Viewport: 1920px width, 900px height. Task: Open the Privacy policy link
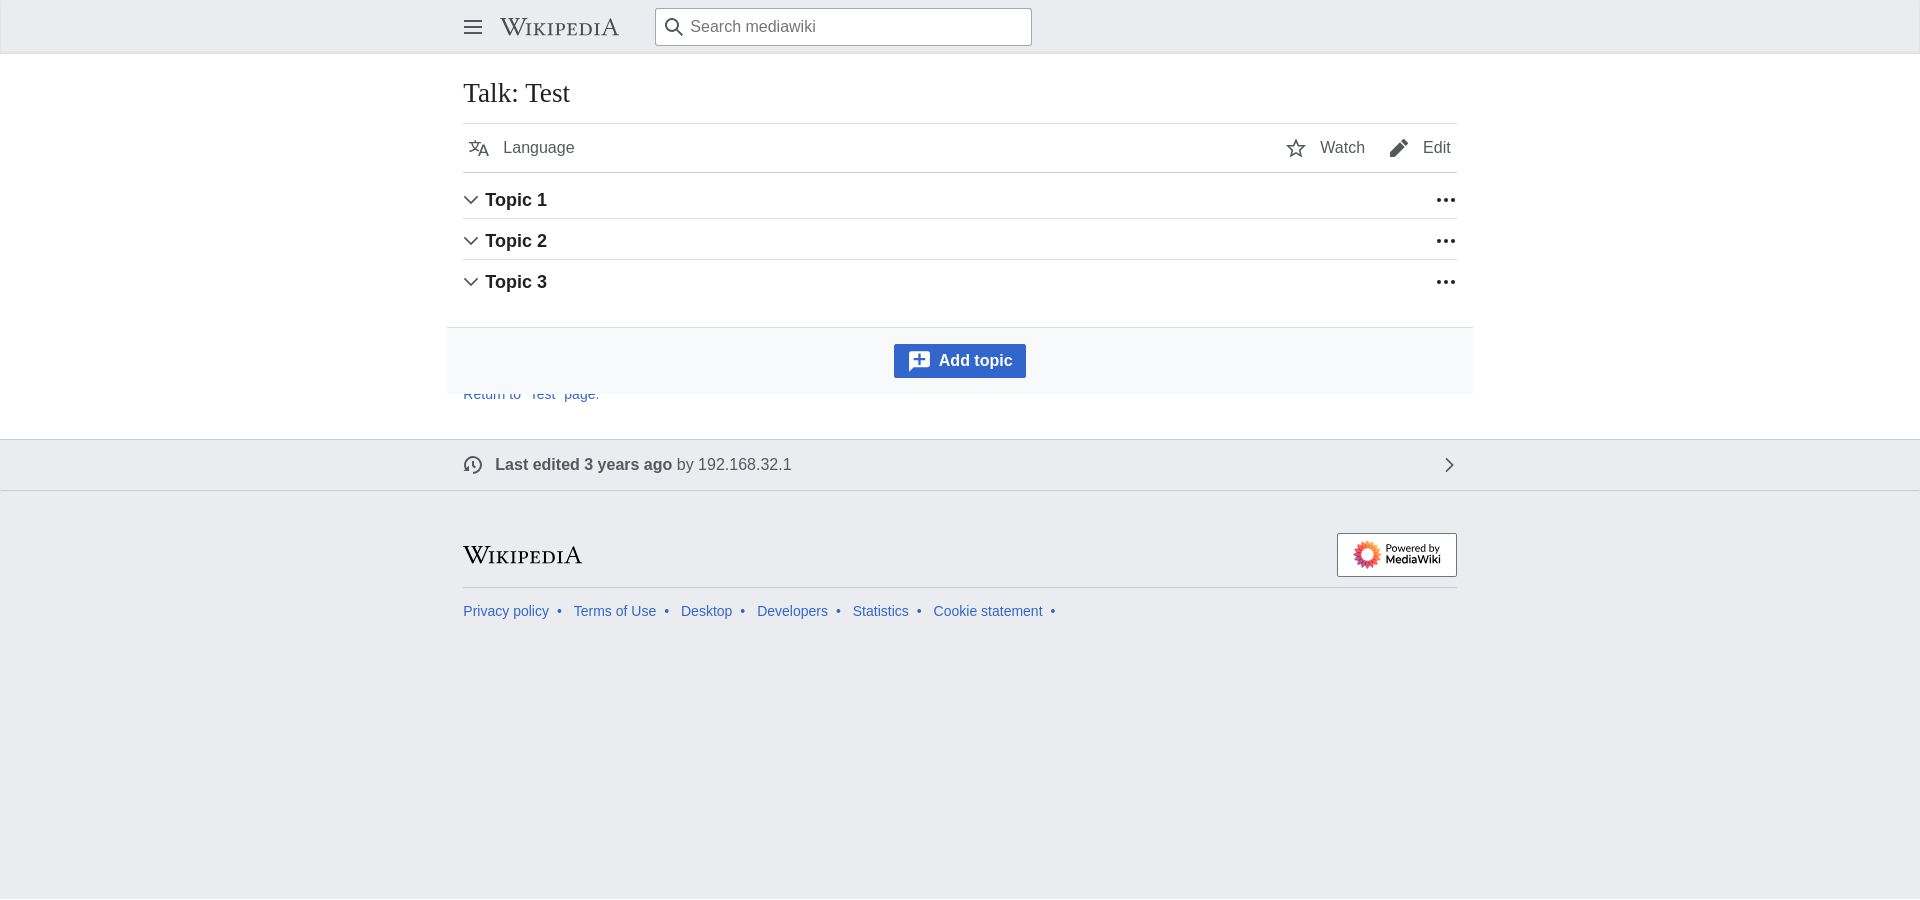tap(506, 611)
